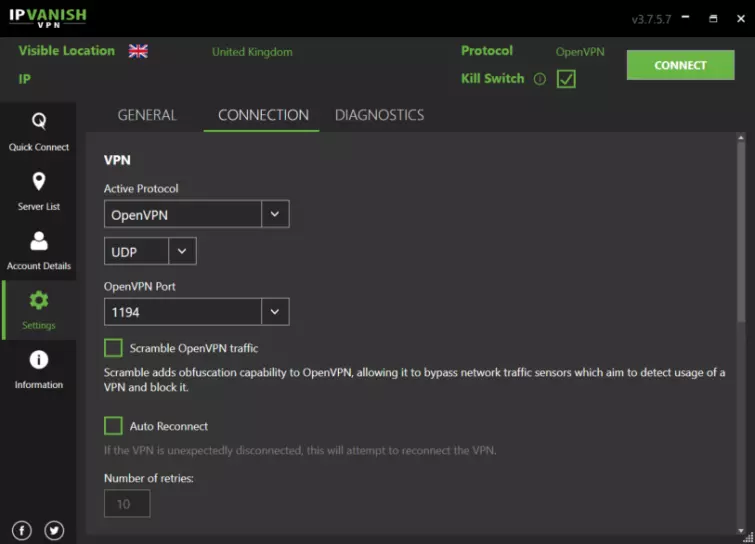Click the Number of retries field

click(x=127, y=504)
